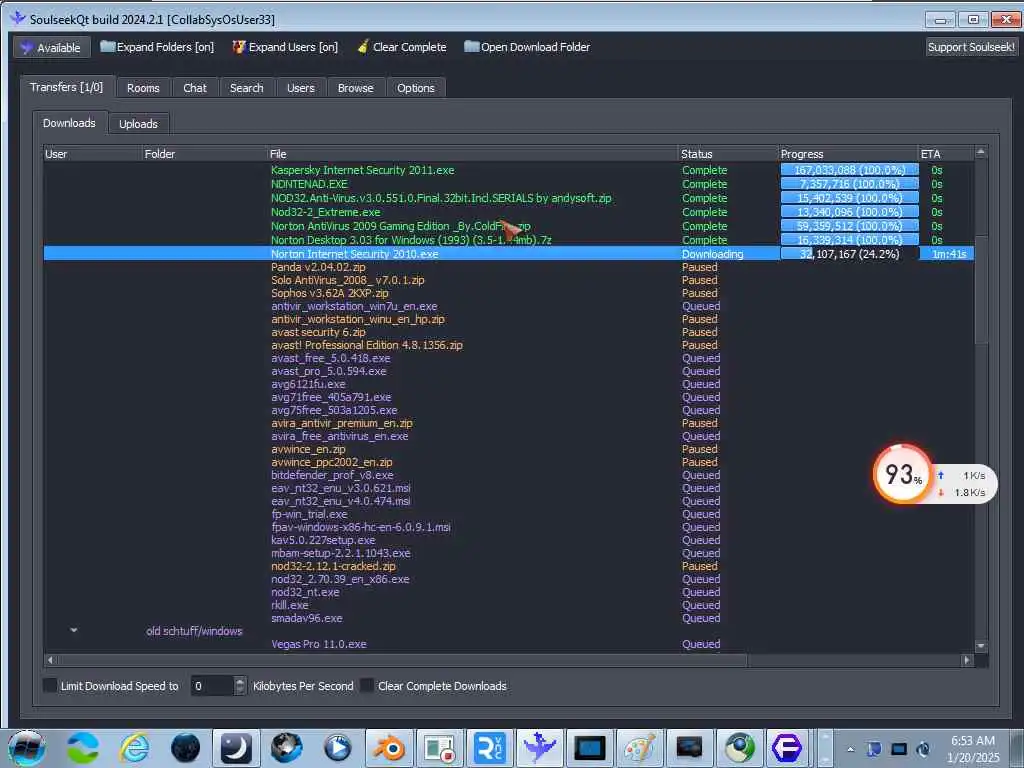The width and height of the screenshot is (1024, 768).
Task: Select NDNTENAD.EXE file row
Action: (309, 184)
